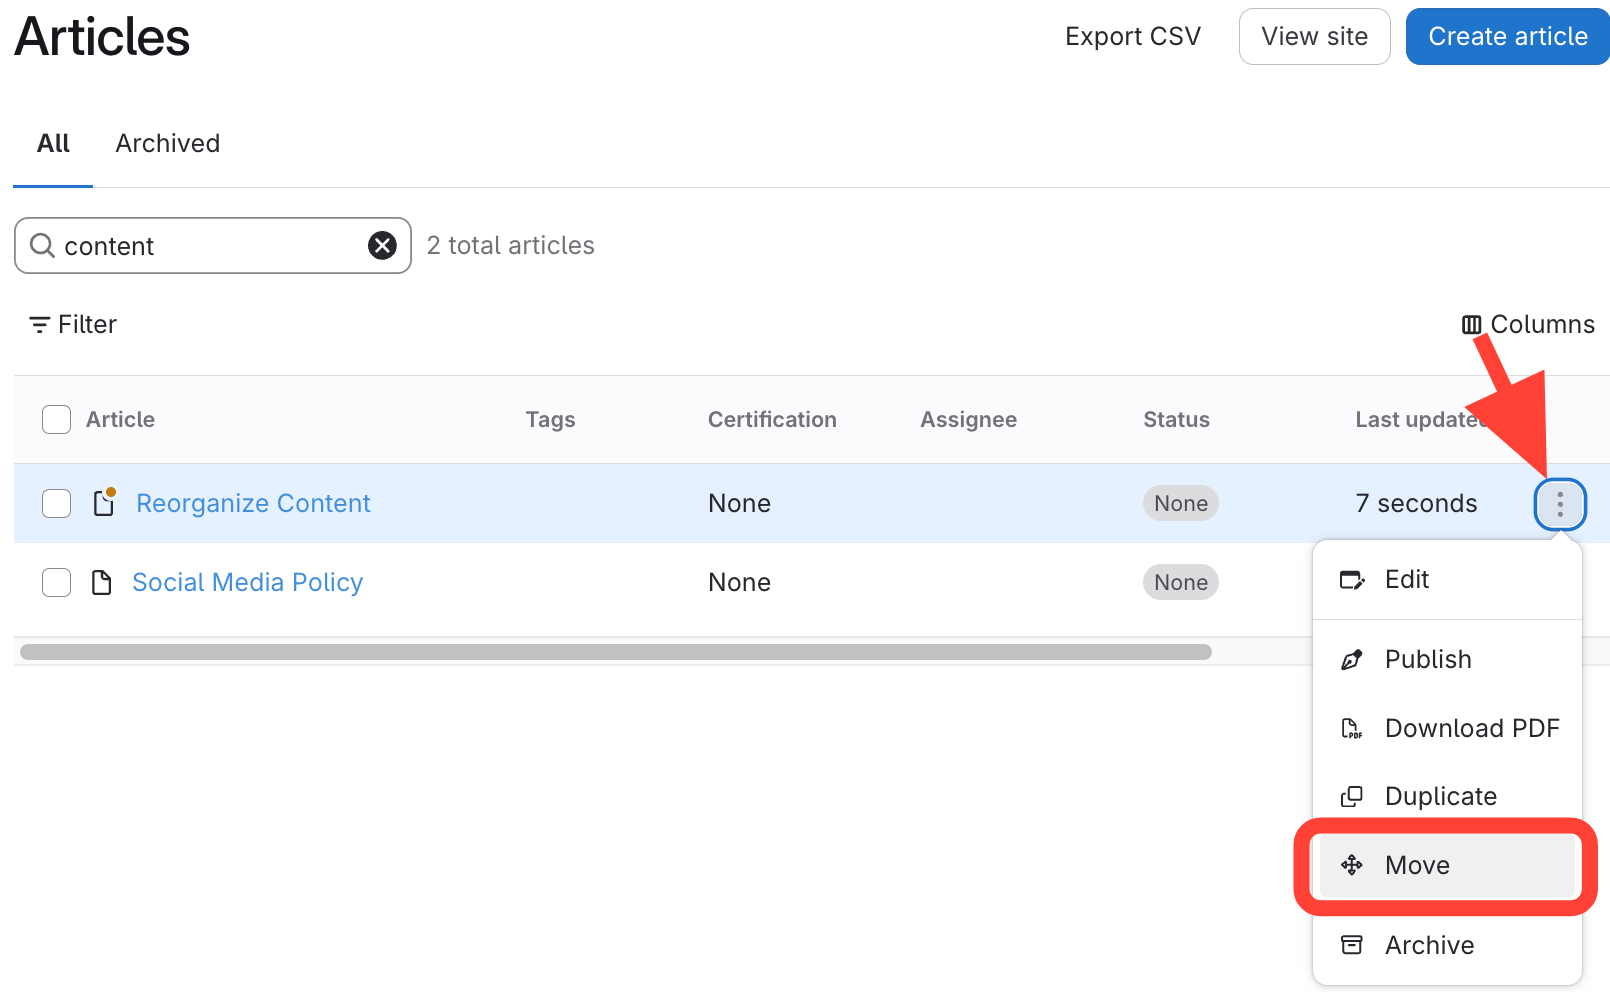Click the horizontal table scrollbar
This screenshot has width=1610, height=992.
point(615,652)
